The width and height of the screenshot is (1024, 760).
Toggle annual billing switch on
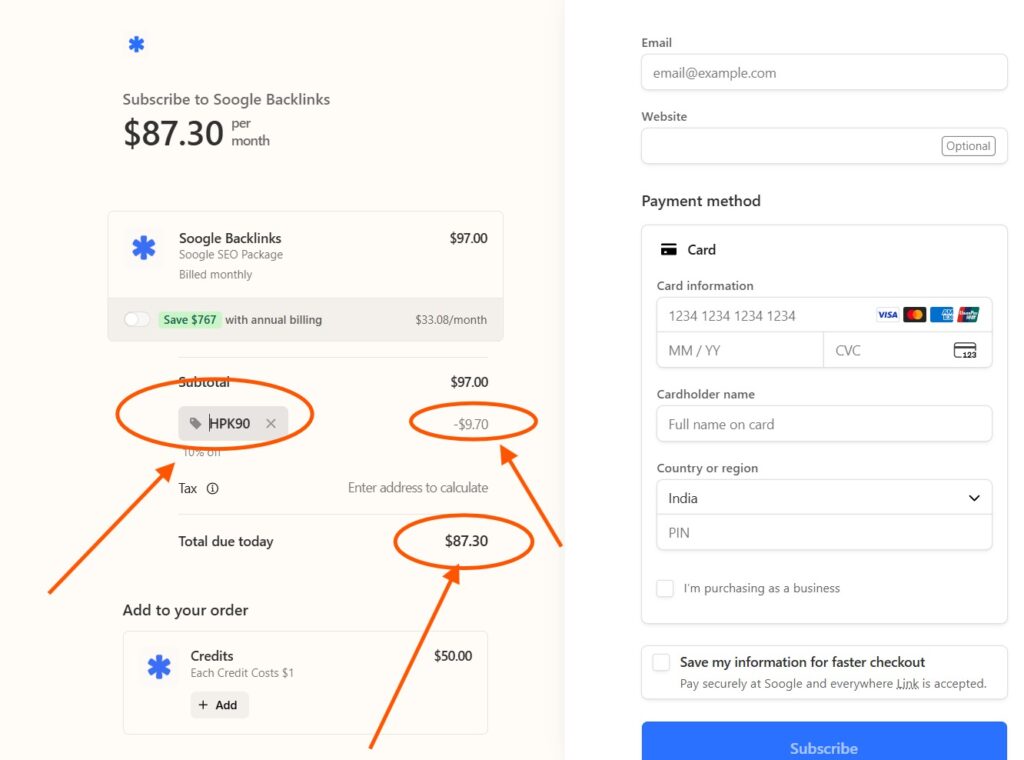click(x=137, y=320)
